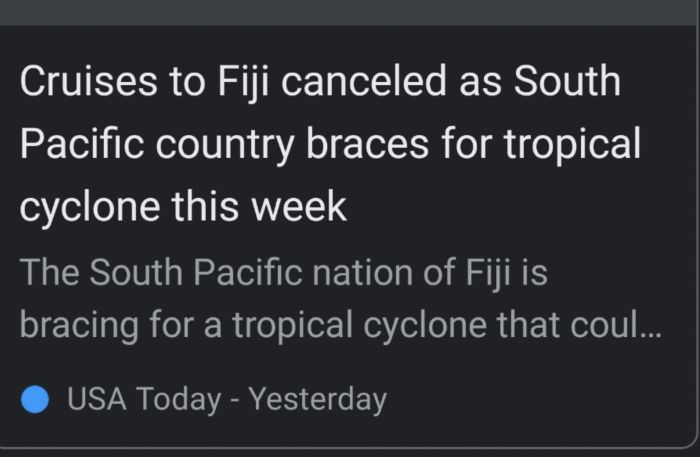Click the word 'Fiji' in the headline
The width and height of the screenshot is (700, 457).
(x=244, y=82)
